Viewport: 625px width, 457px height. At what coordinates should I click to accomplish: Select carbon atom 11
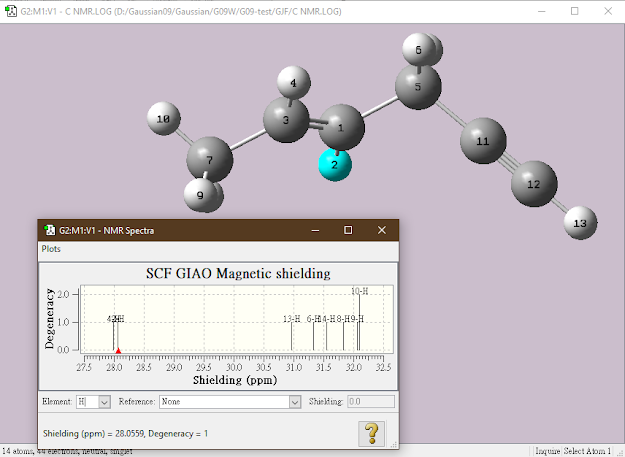[483, 141]
